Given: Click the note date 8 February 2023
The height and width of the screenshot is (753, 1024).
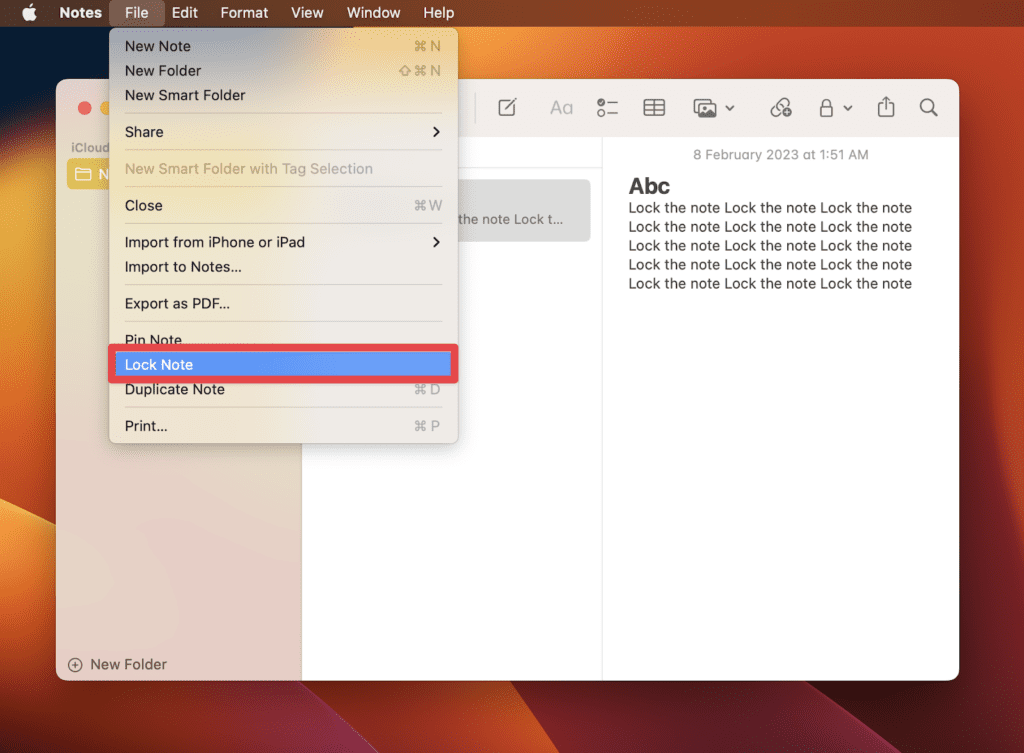Looking at the screenshot, I should point(780,155).
